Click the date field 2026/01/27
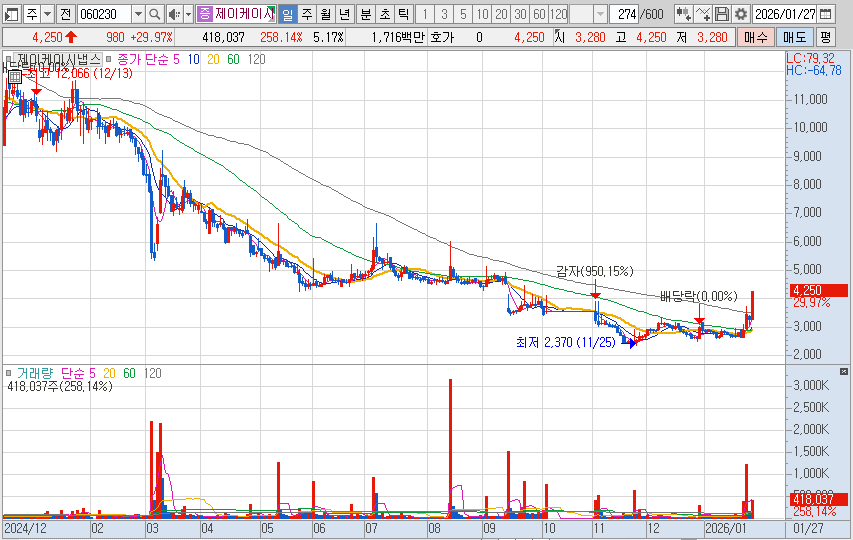 click(784, 14)
